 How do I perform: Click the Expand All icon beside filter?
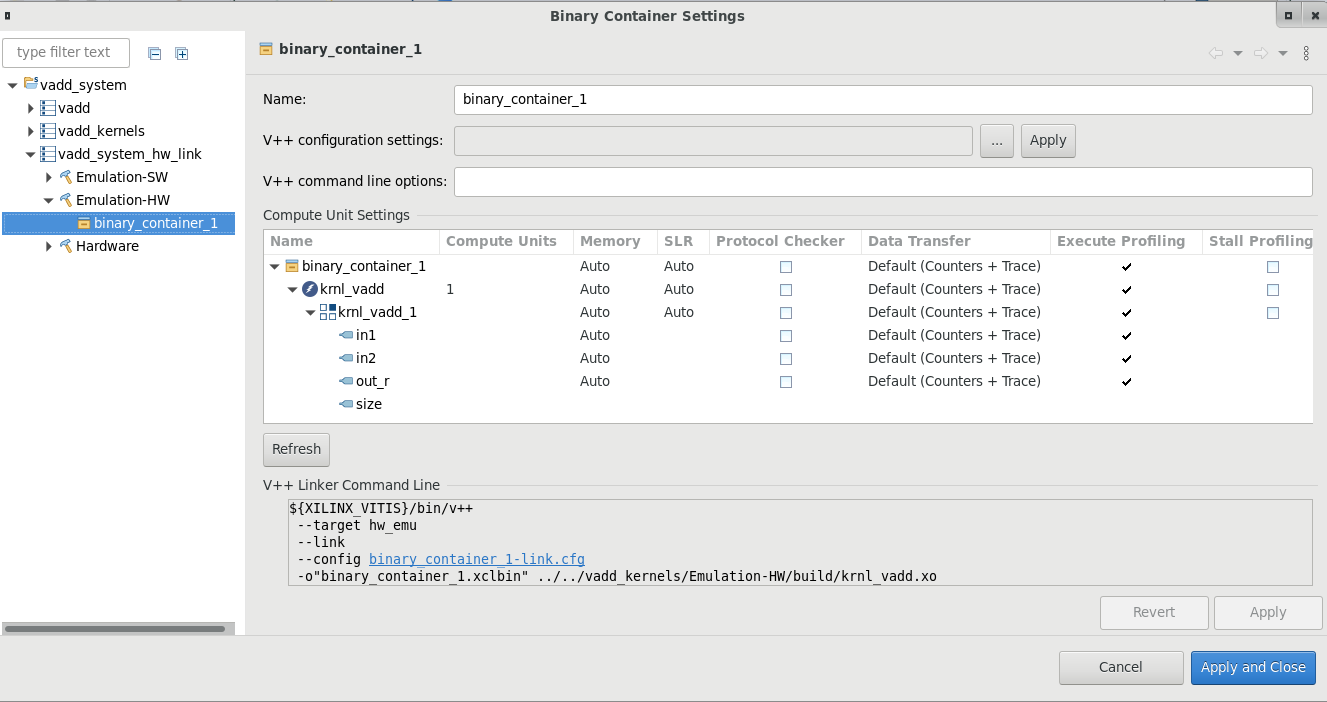pos(182,54)
